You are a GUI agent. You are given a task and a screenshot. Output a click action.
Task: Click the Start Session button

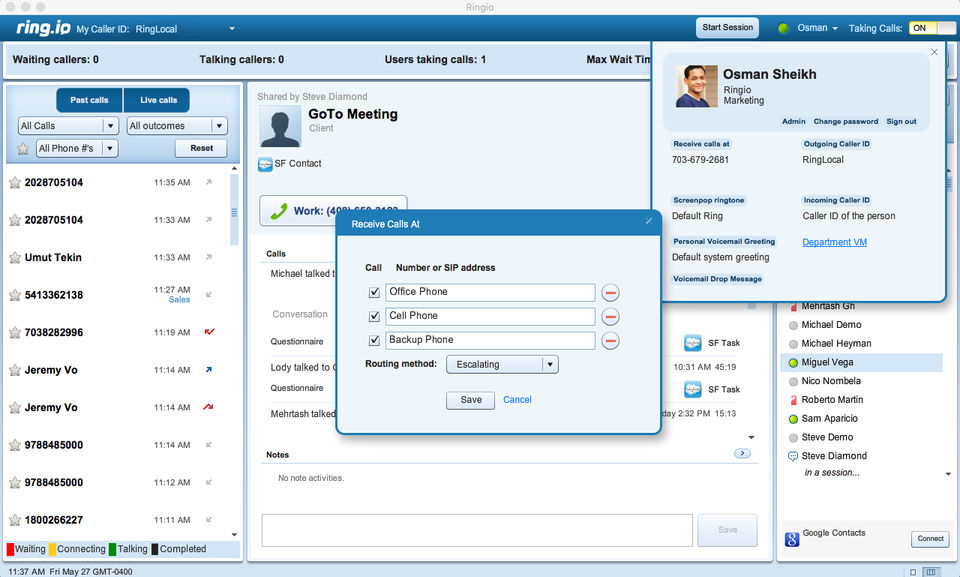(727, 28)
